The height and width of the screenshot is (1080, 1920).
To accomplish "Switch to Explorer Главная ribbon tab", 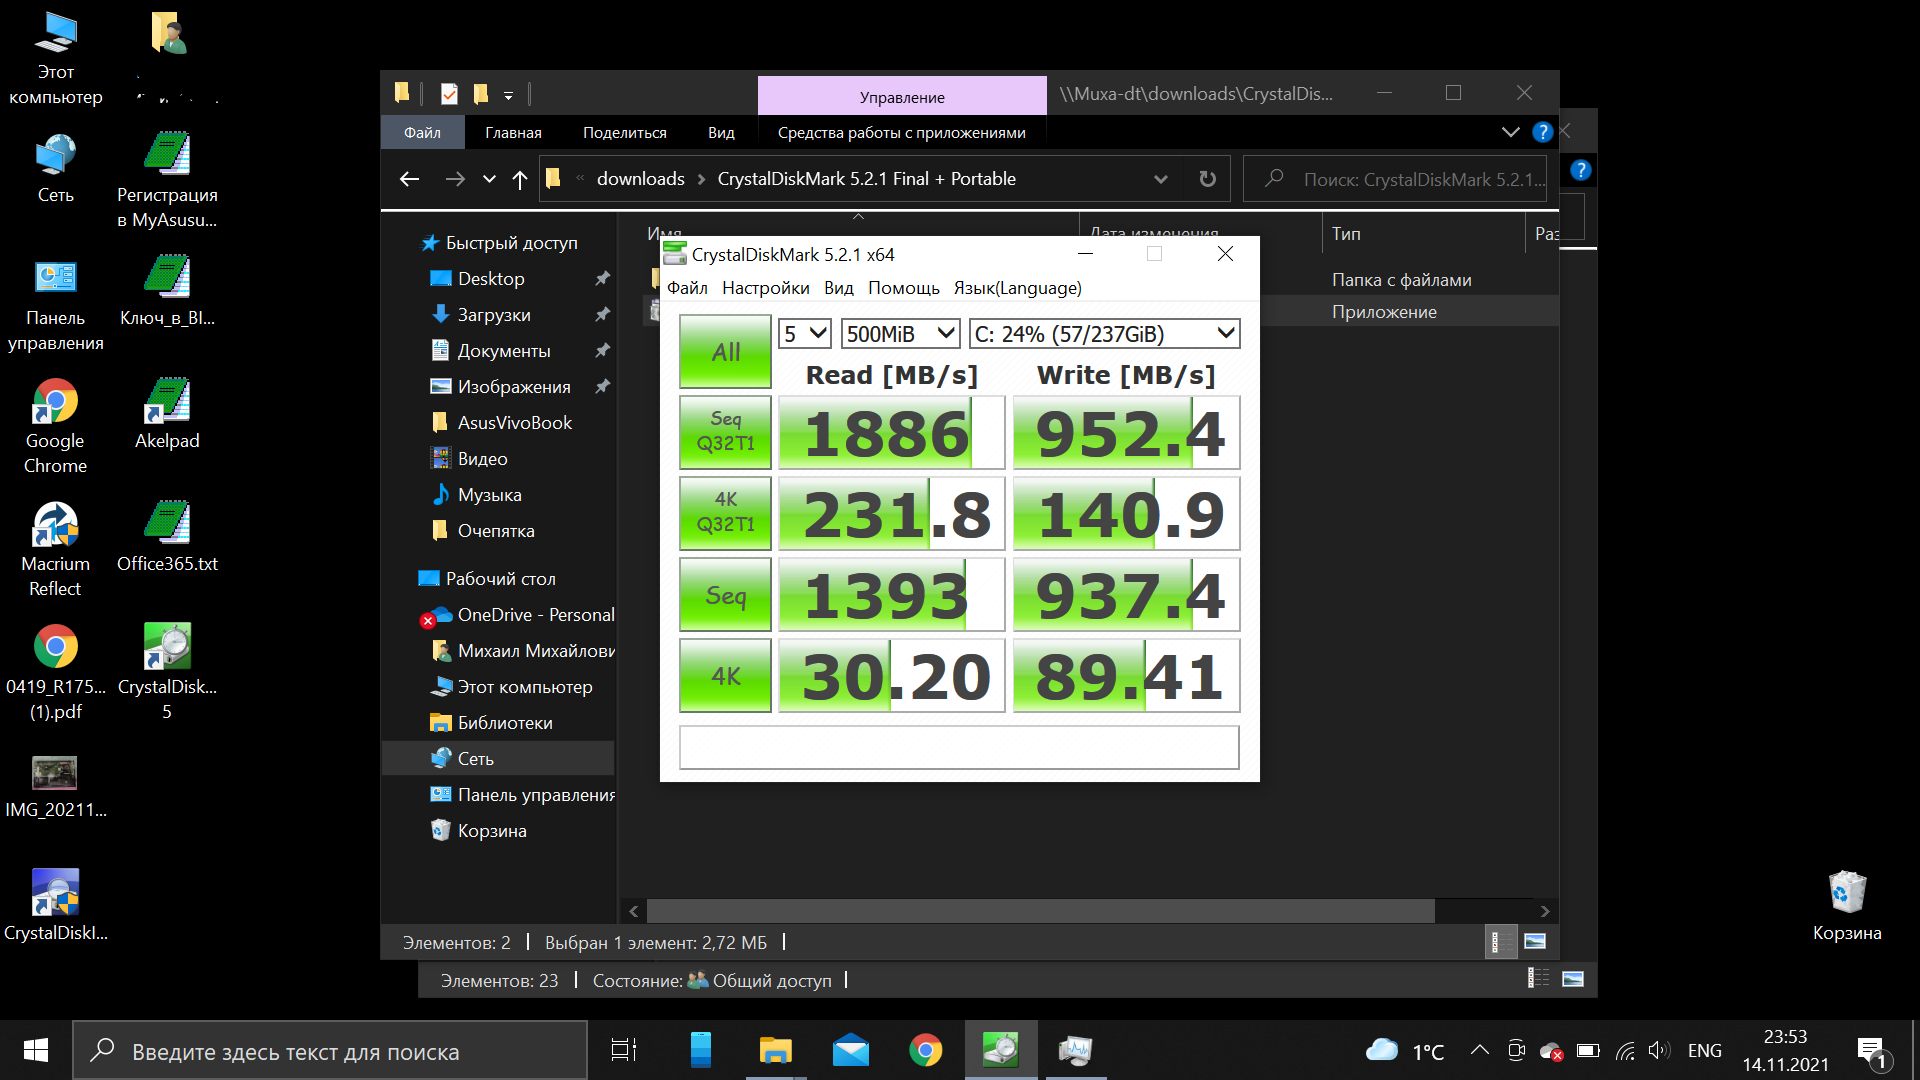I will click(x=513, y=133).
